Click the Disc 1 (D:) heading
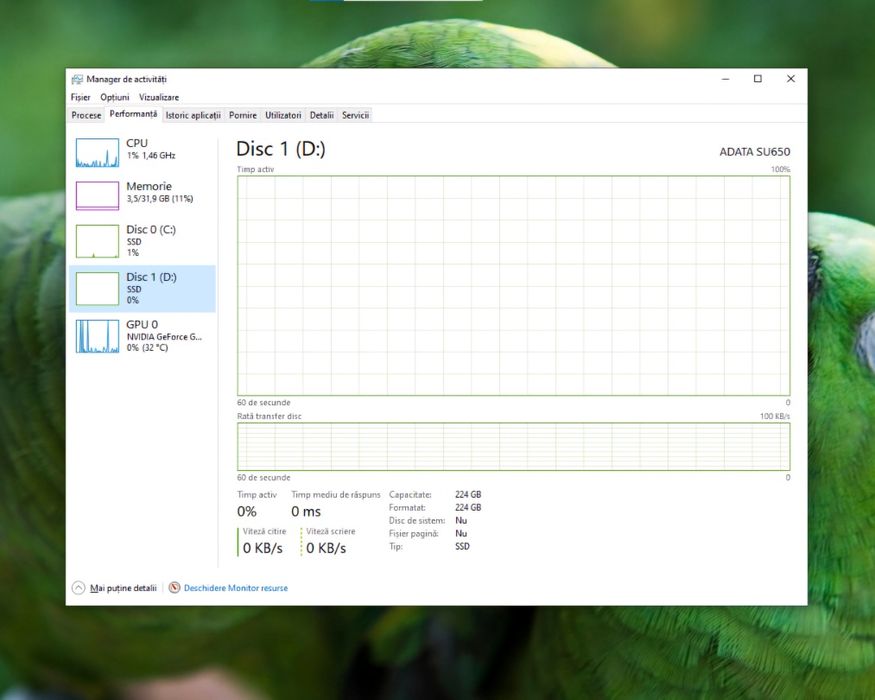875x700 pixels. pos(281,149)
